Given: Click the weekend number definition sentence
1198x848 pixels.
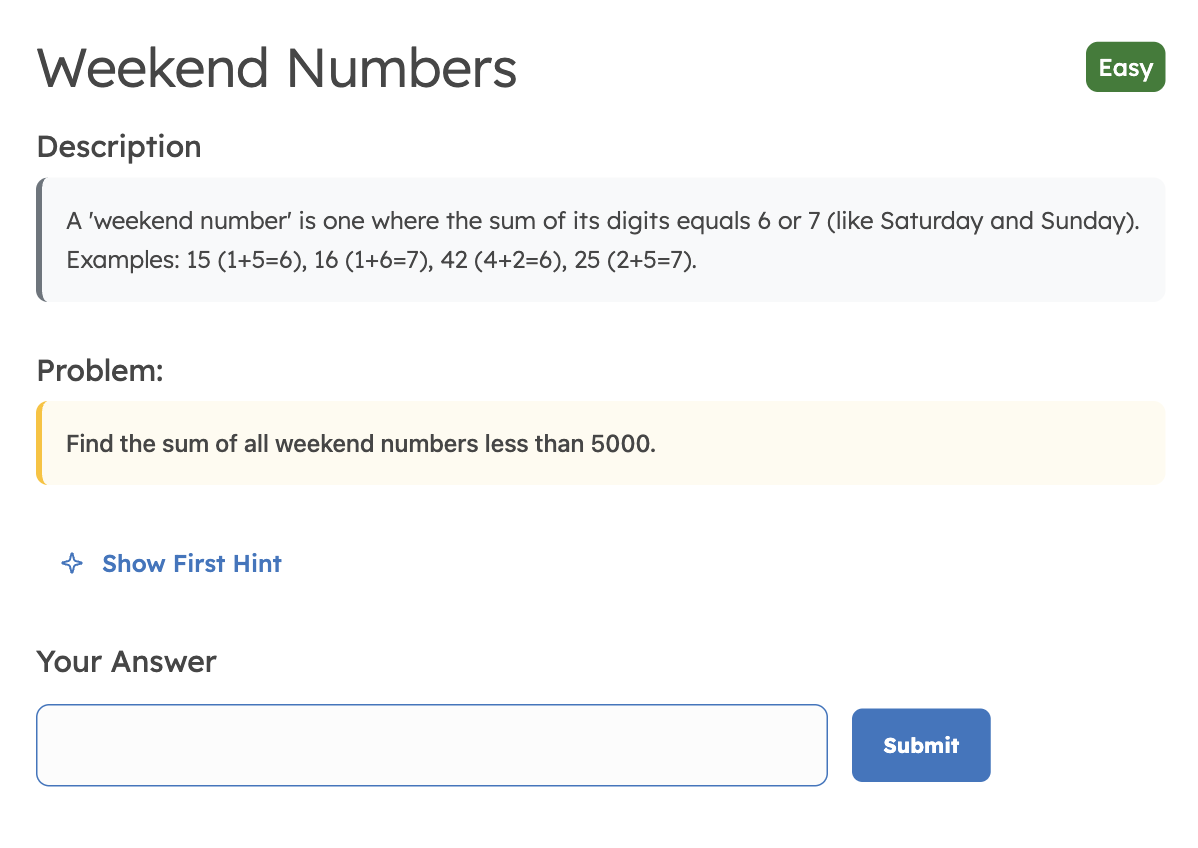Looking at the screenshot, I should click(600, 221).
